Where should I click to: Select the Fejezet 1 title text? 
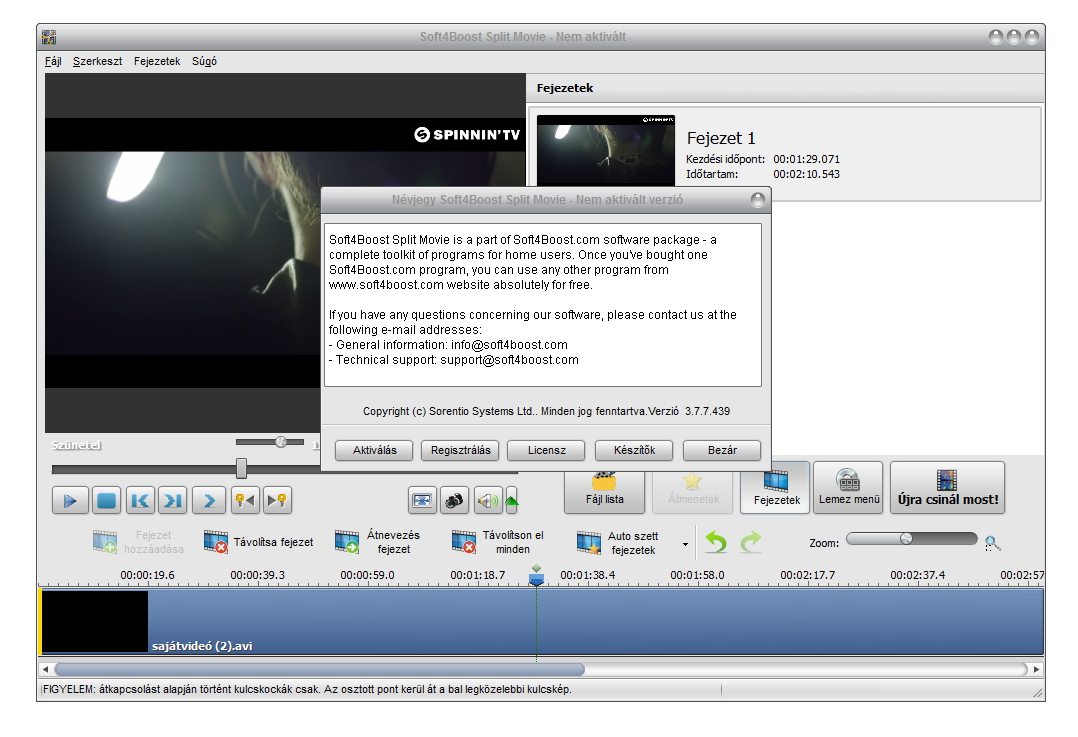pyautogui.click(x=720, y=138)
